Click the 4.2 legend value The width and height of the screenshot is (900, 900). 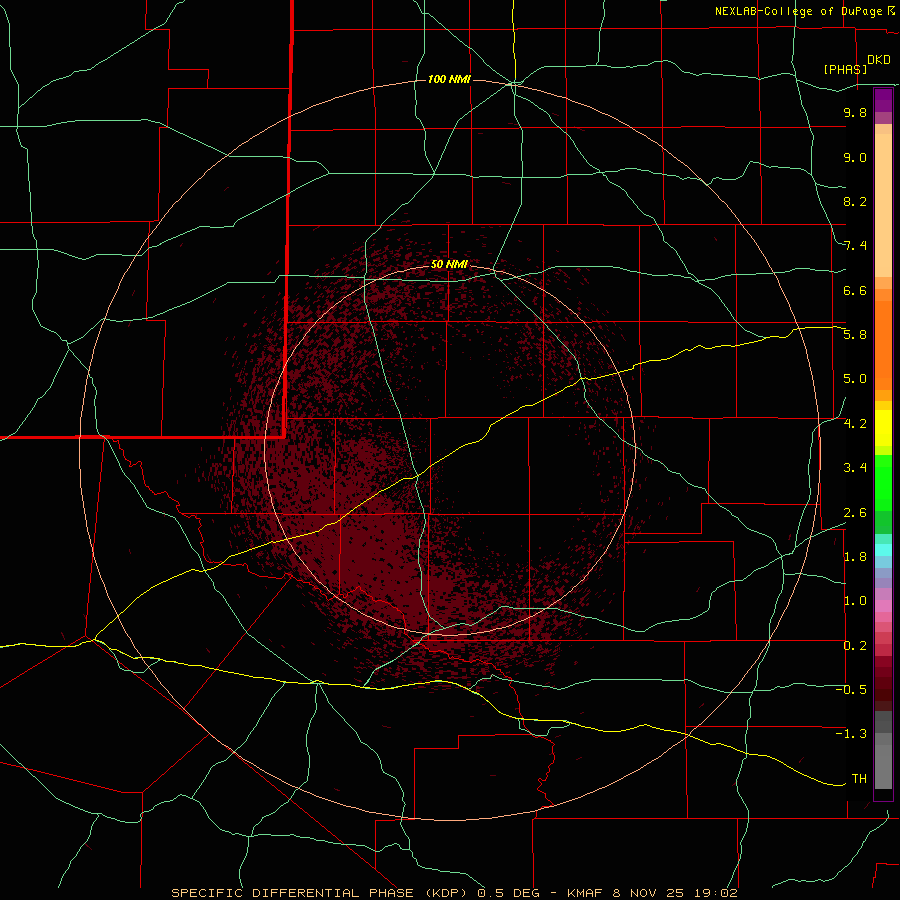pyautogui.click(x=855, y=424)
